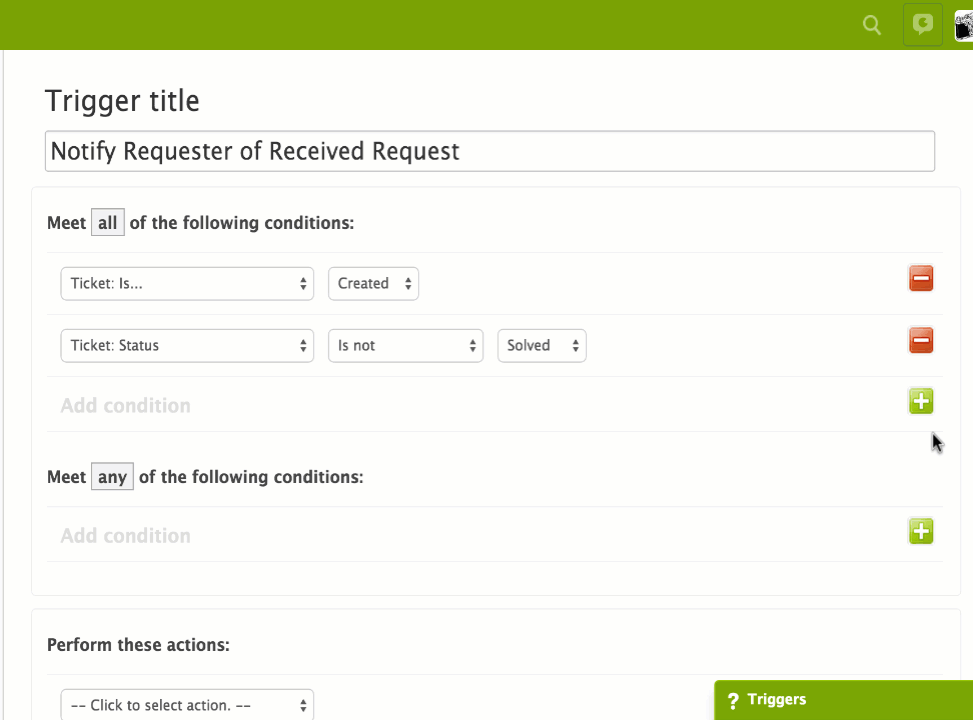This screenshot has width=973, height=720.
Task: Remove the Ticket: Is Created condition
Action: click(920, 279)
